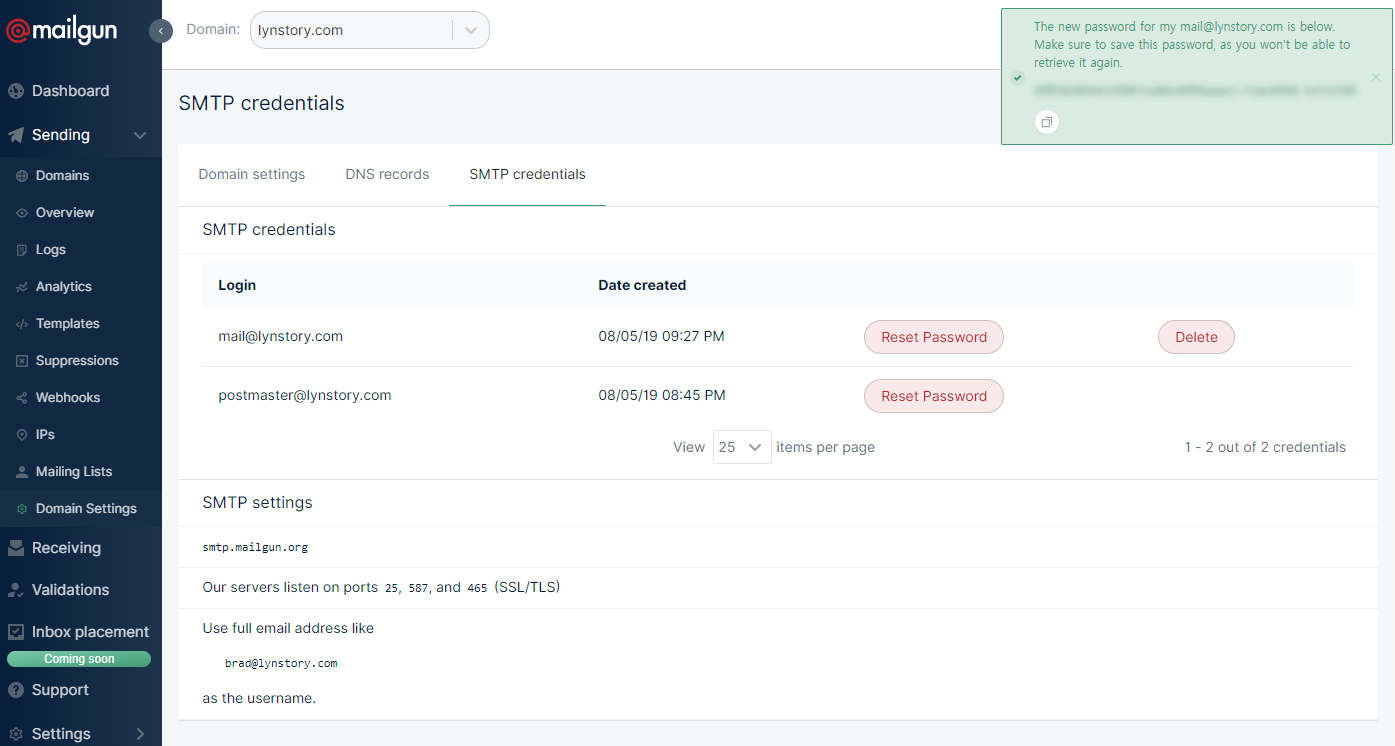This screenshot has width=1395, height=746.
Task: Open the items per page dropdown
Action: coord(742,447)
